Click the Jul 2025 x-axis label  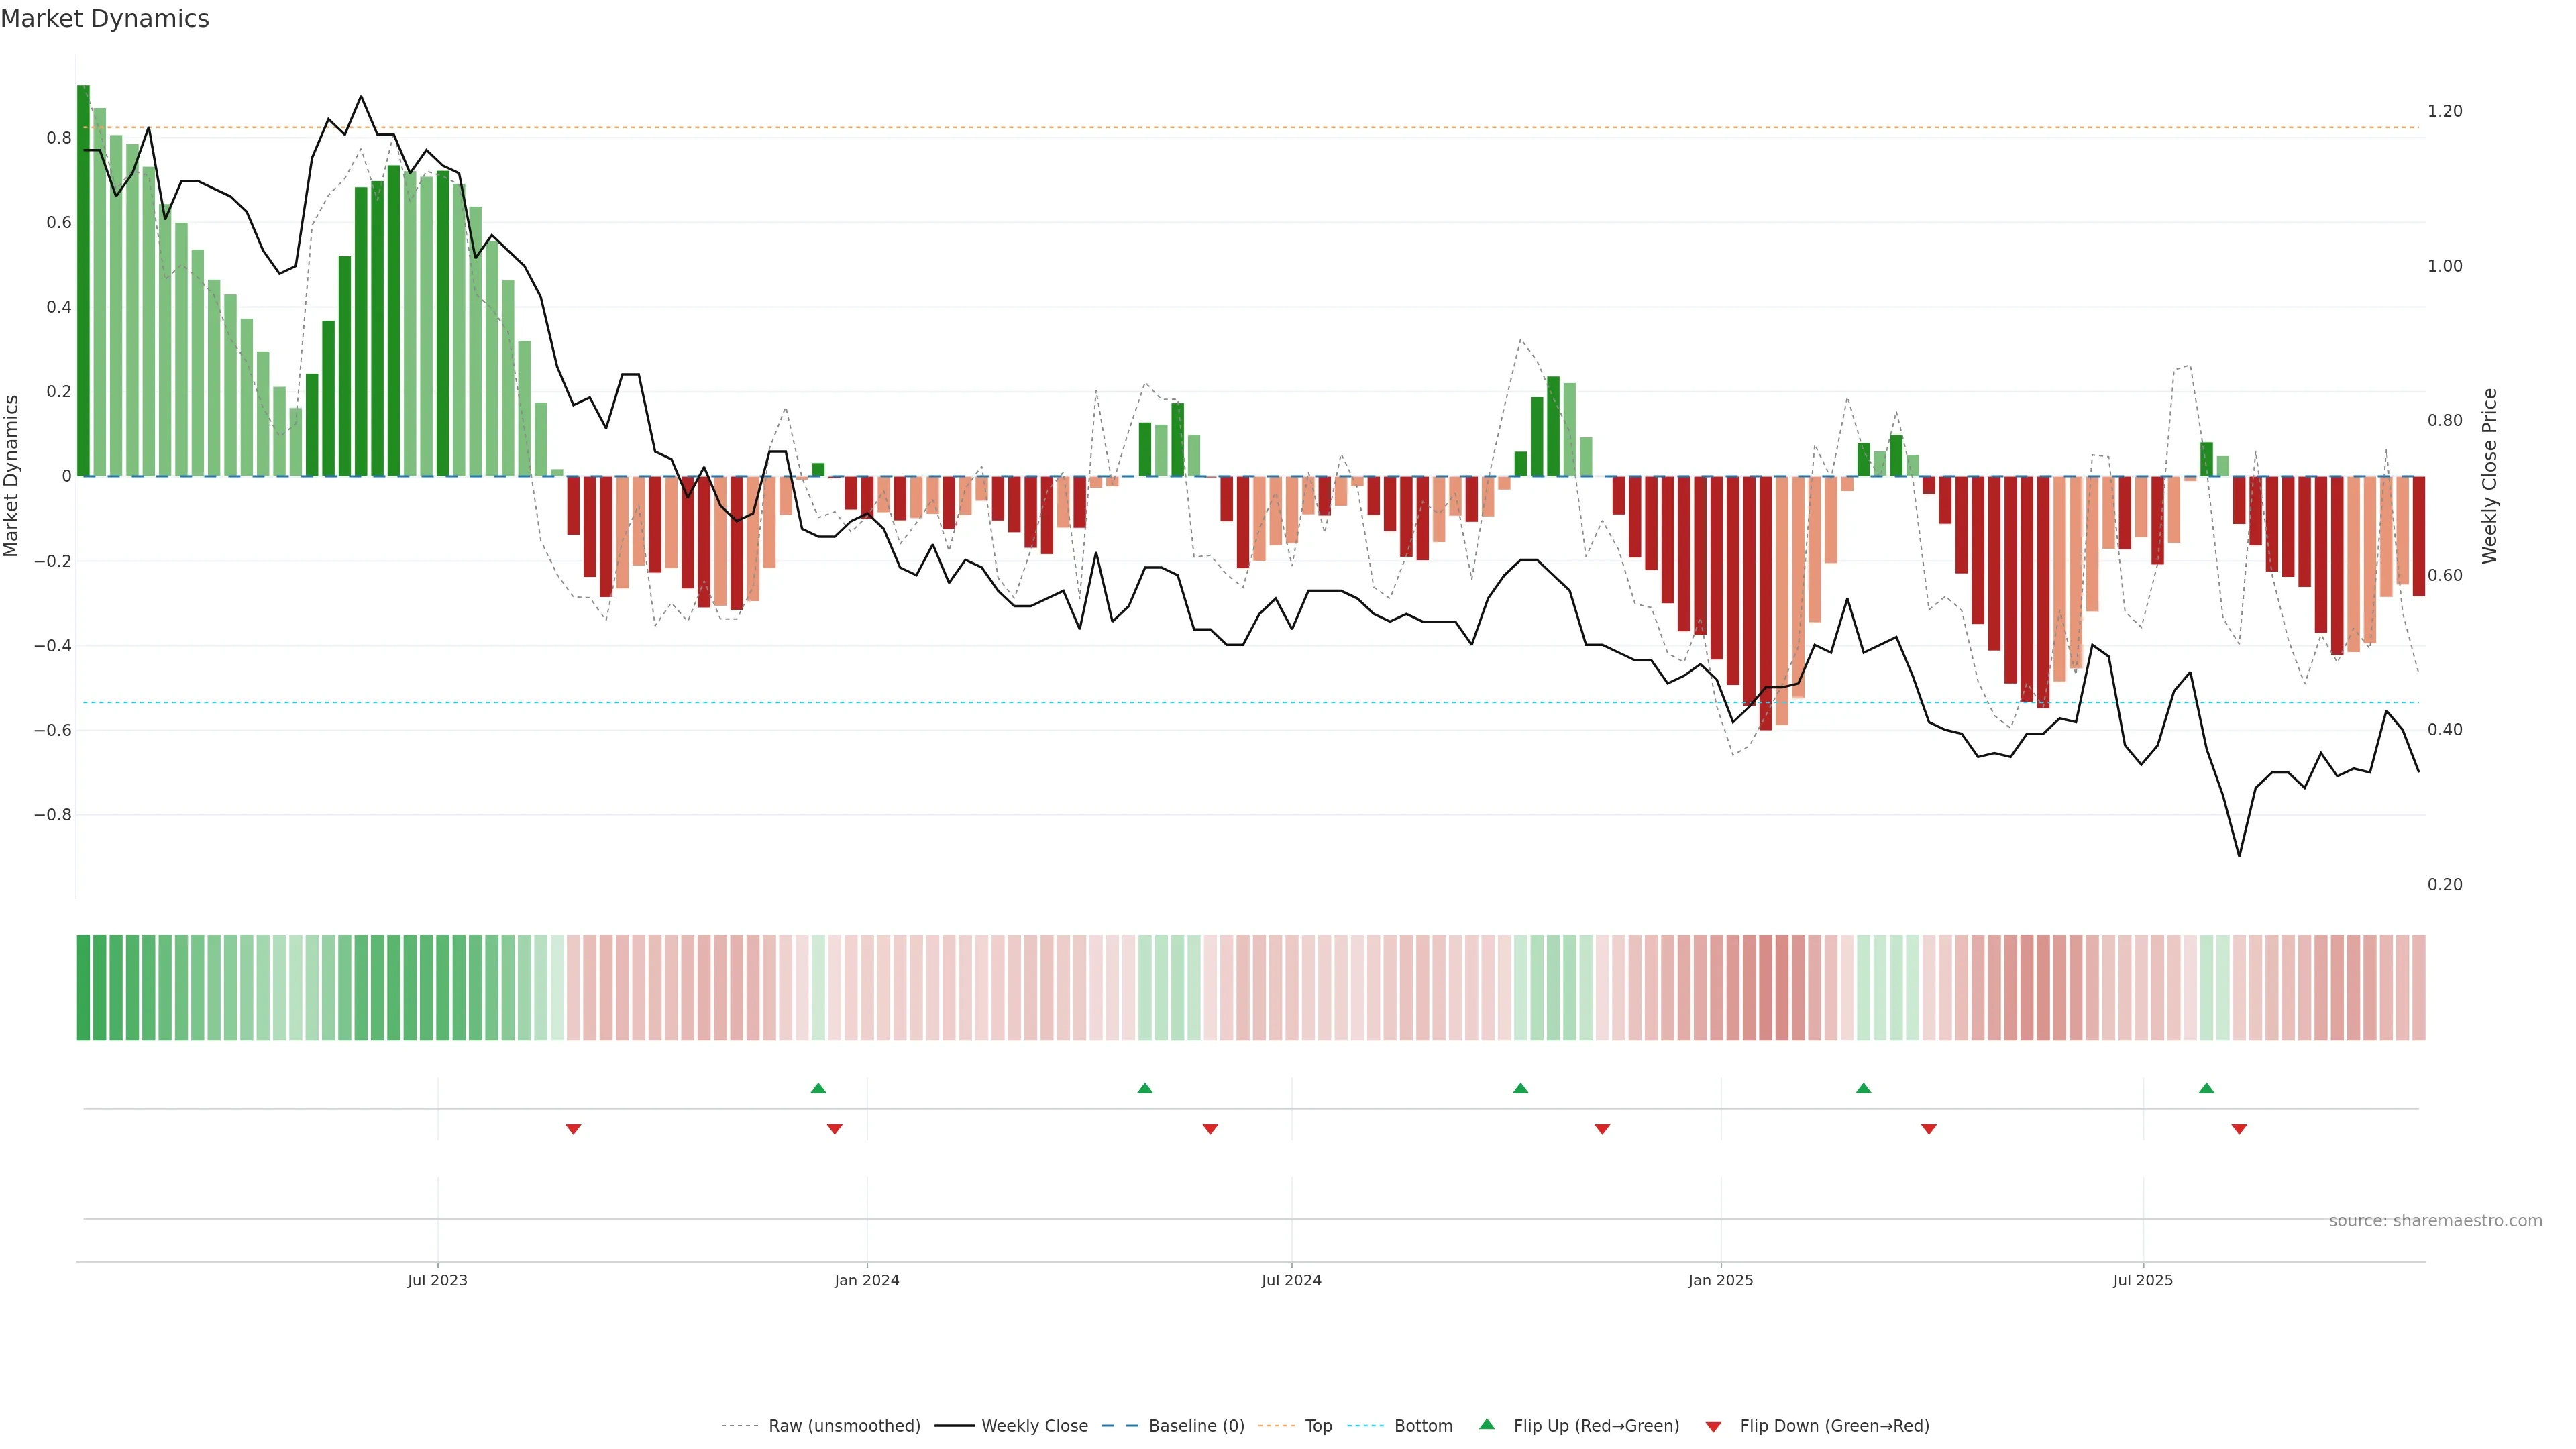(x=2143, y=1280)
